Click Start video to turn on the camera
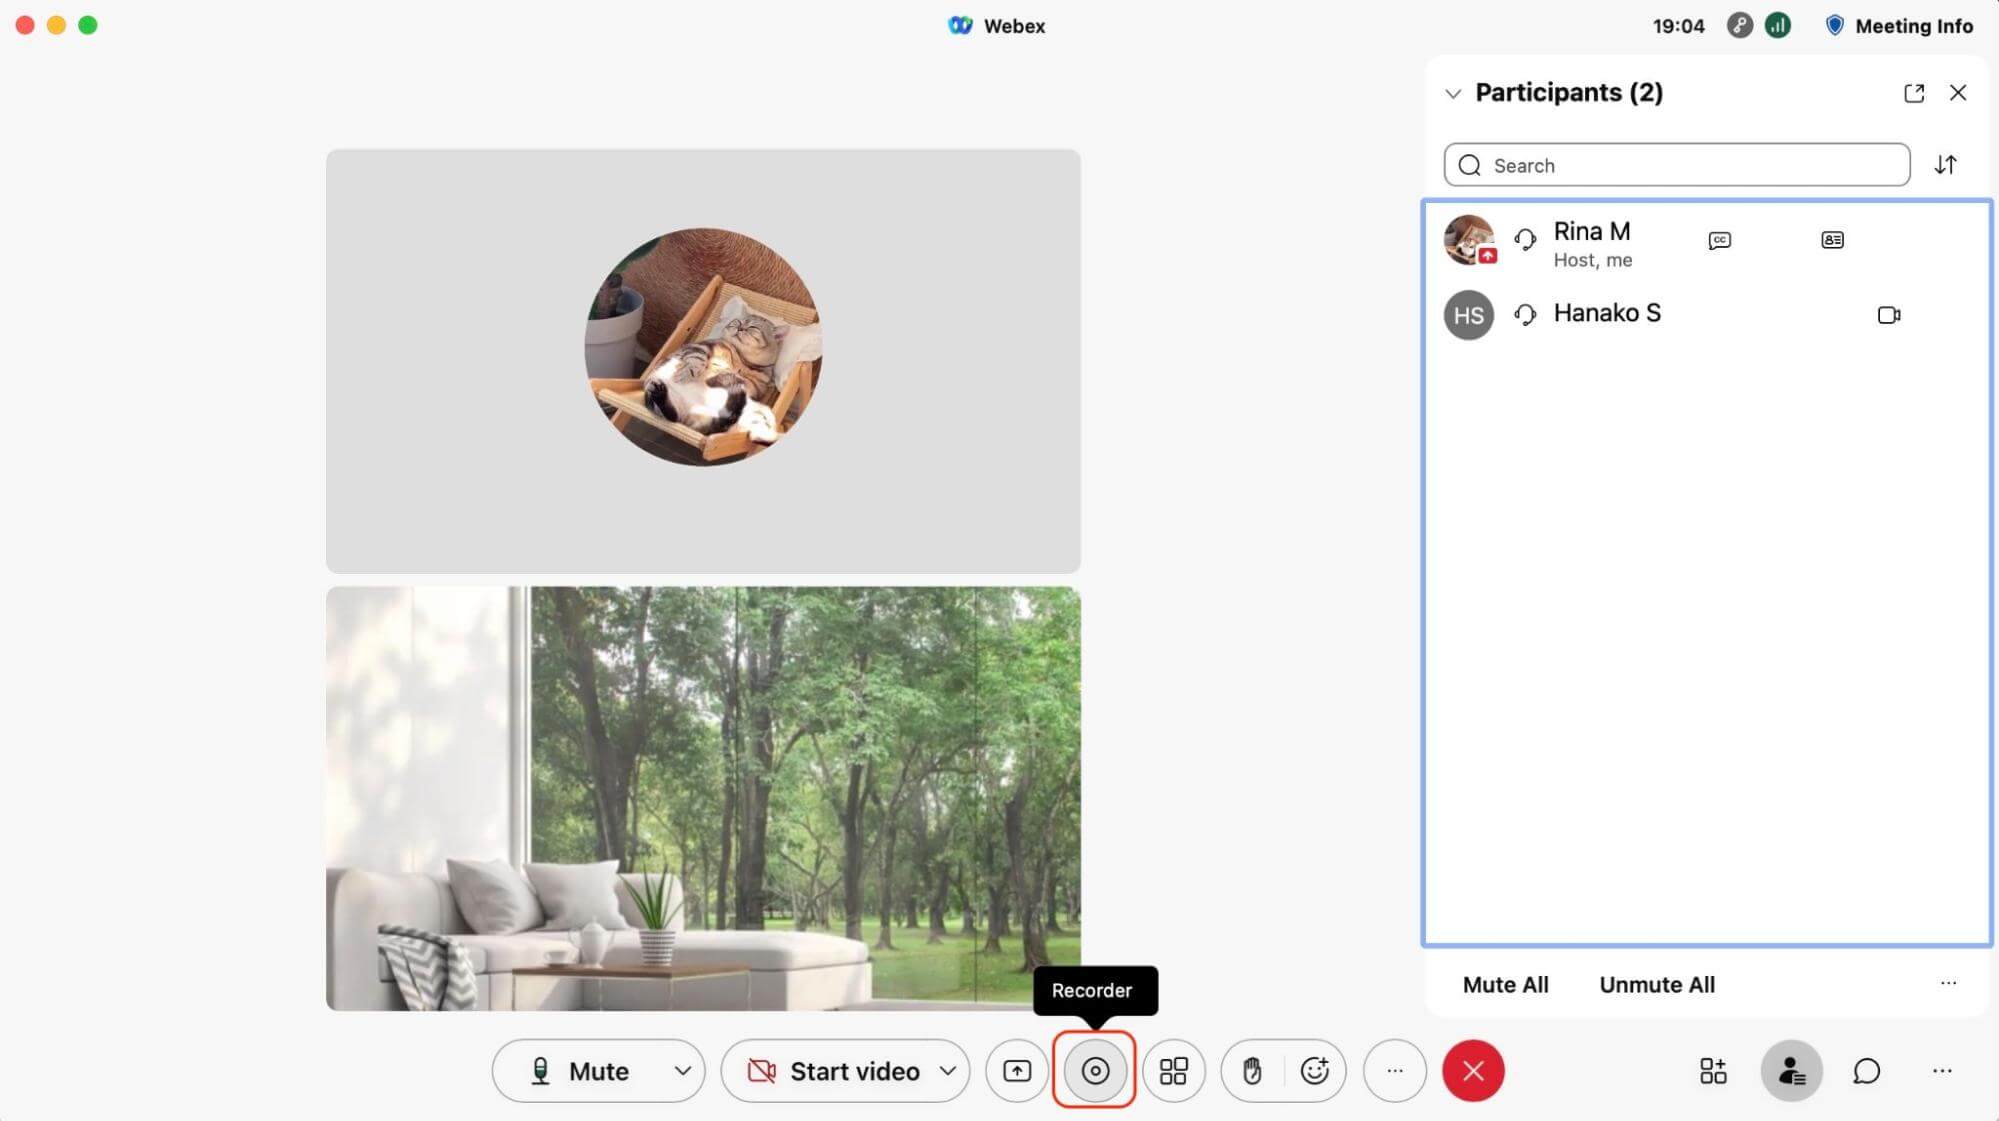The image size is (1999, 1121). pos(833,1071)
